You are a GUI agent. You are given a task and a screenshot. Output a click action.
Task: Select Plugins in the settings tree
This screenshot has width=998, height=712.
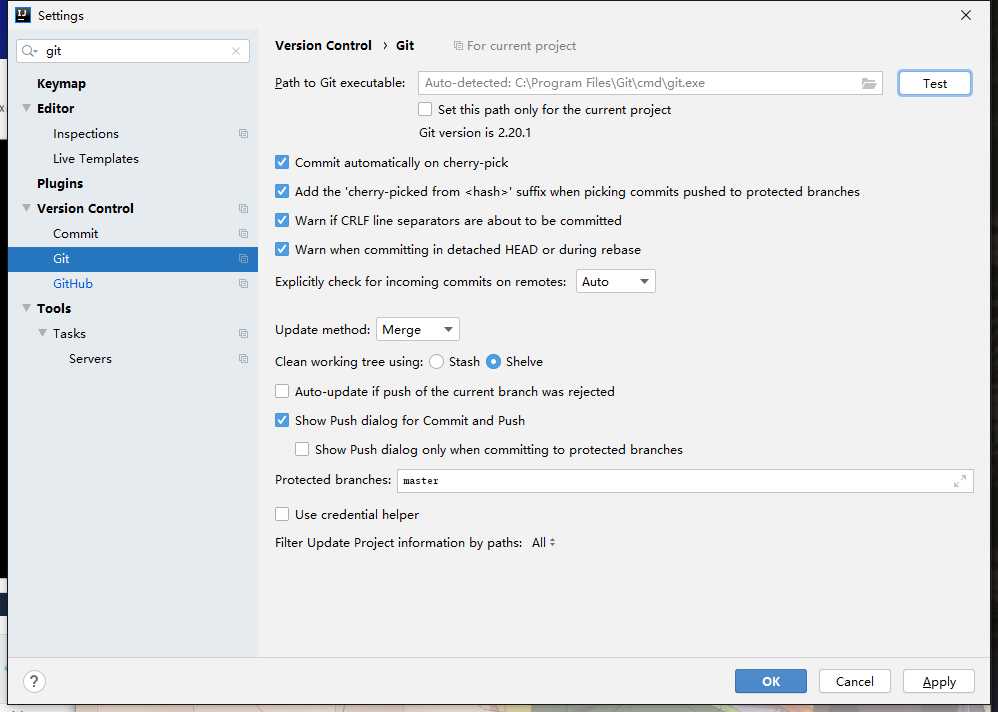click(x=60, y=183)
